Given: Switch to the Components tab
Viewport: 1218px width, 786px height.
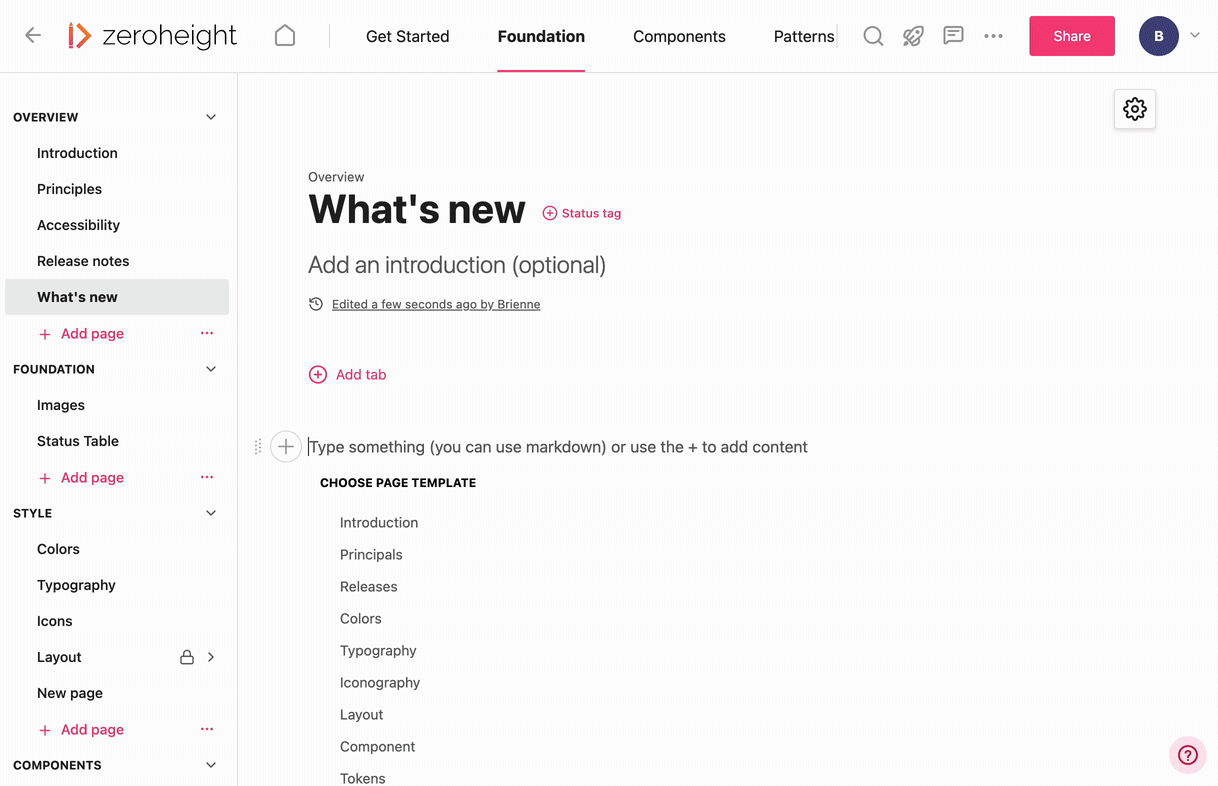Looking at the screenshot, I should (x=679, y=36).
